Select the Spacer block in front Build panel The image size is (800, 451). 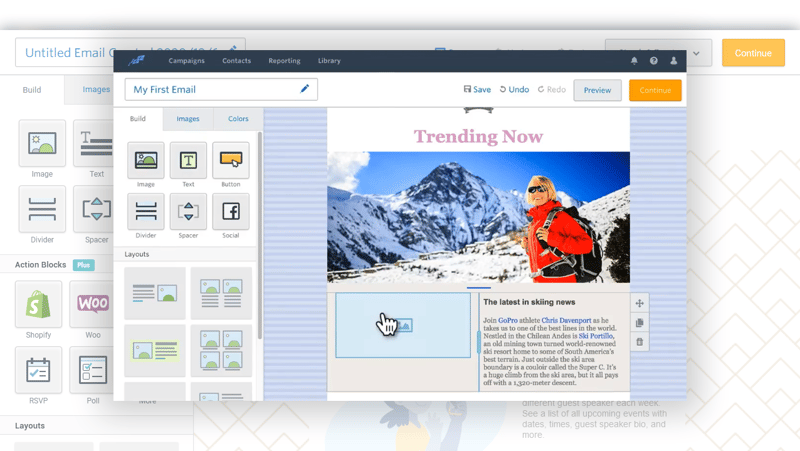(188, 211)
